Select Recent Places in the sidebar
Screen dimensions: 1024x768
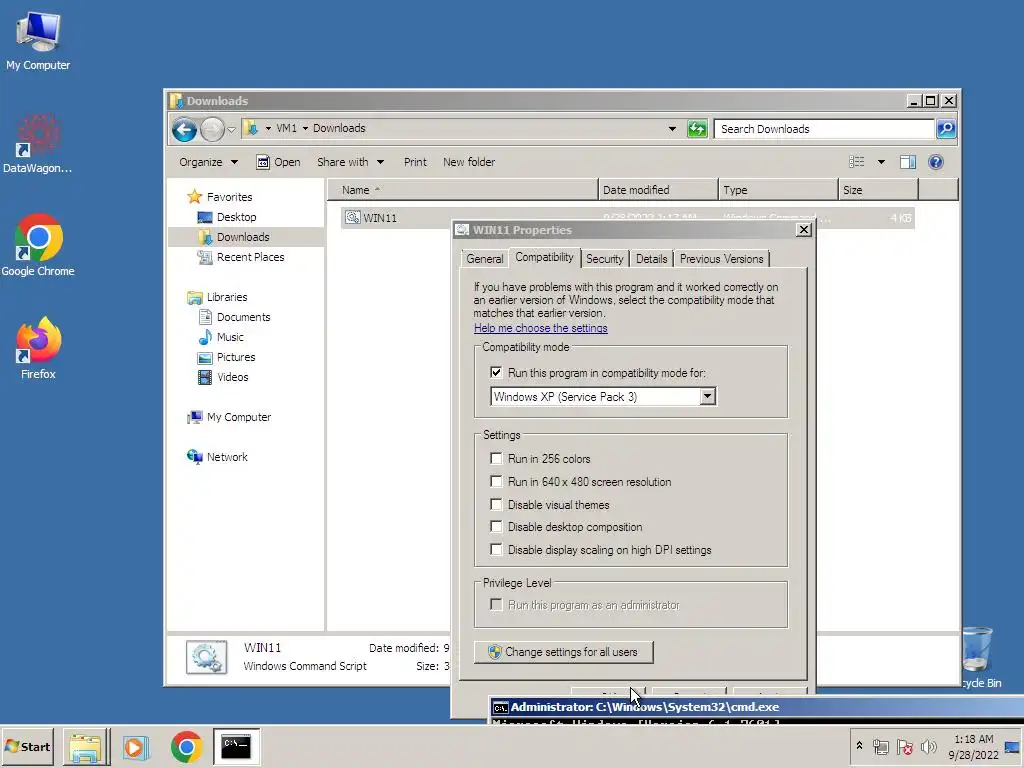point(251,257)
